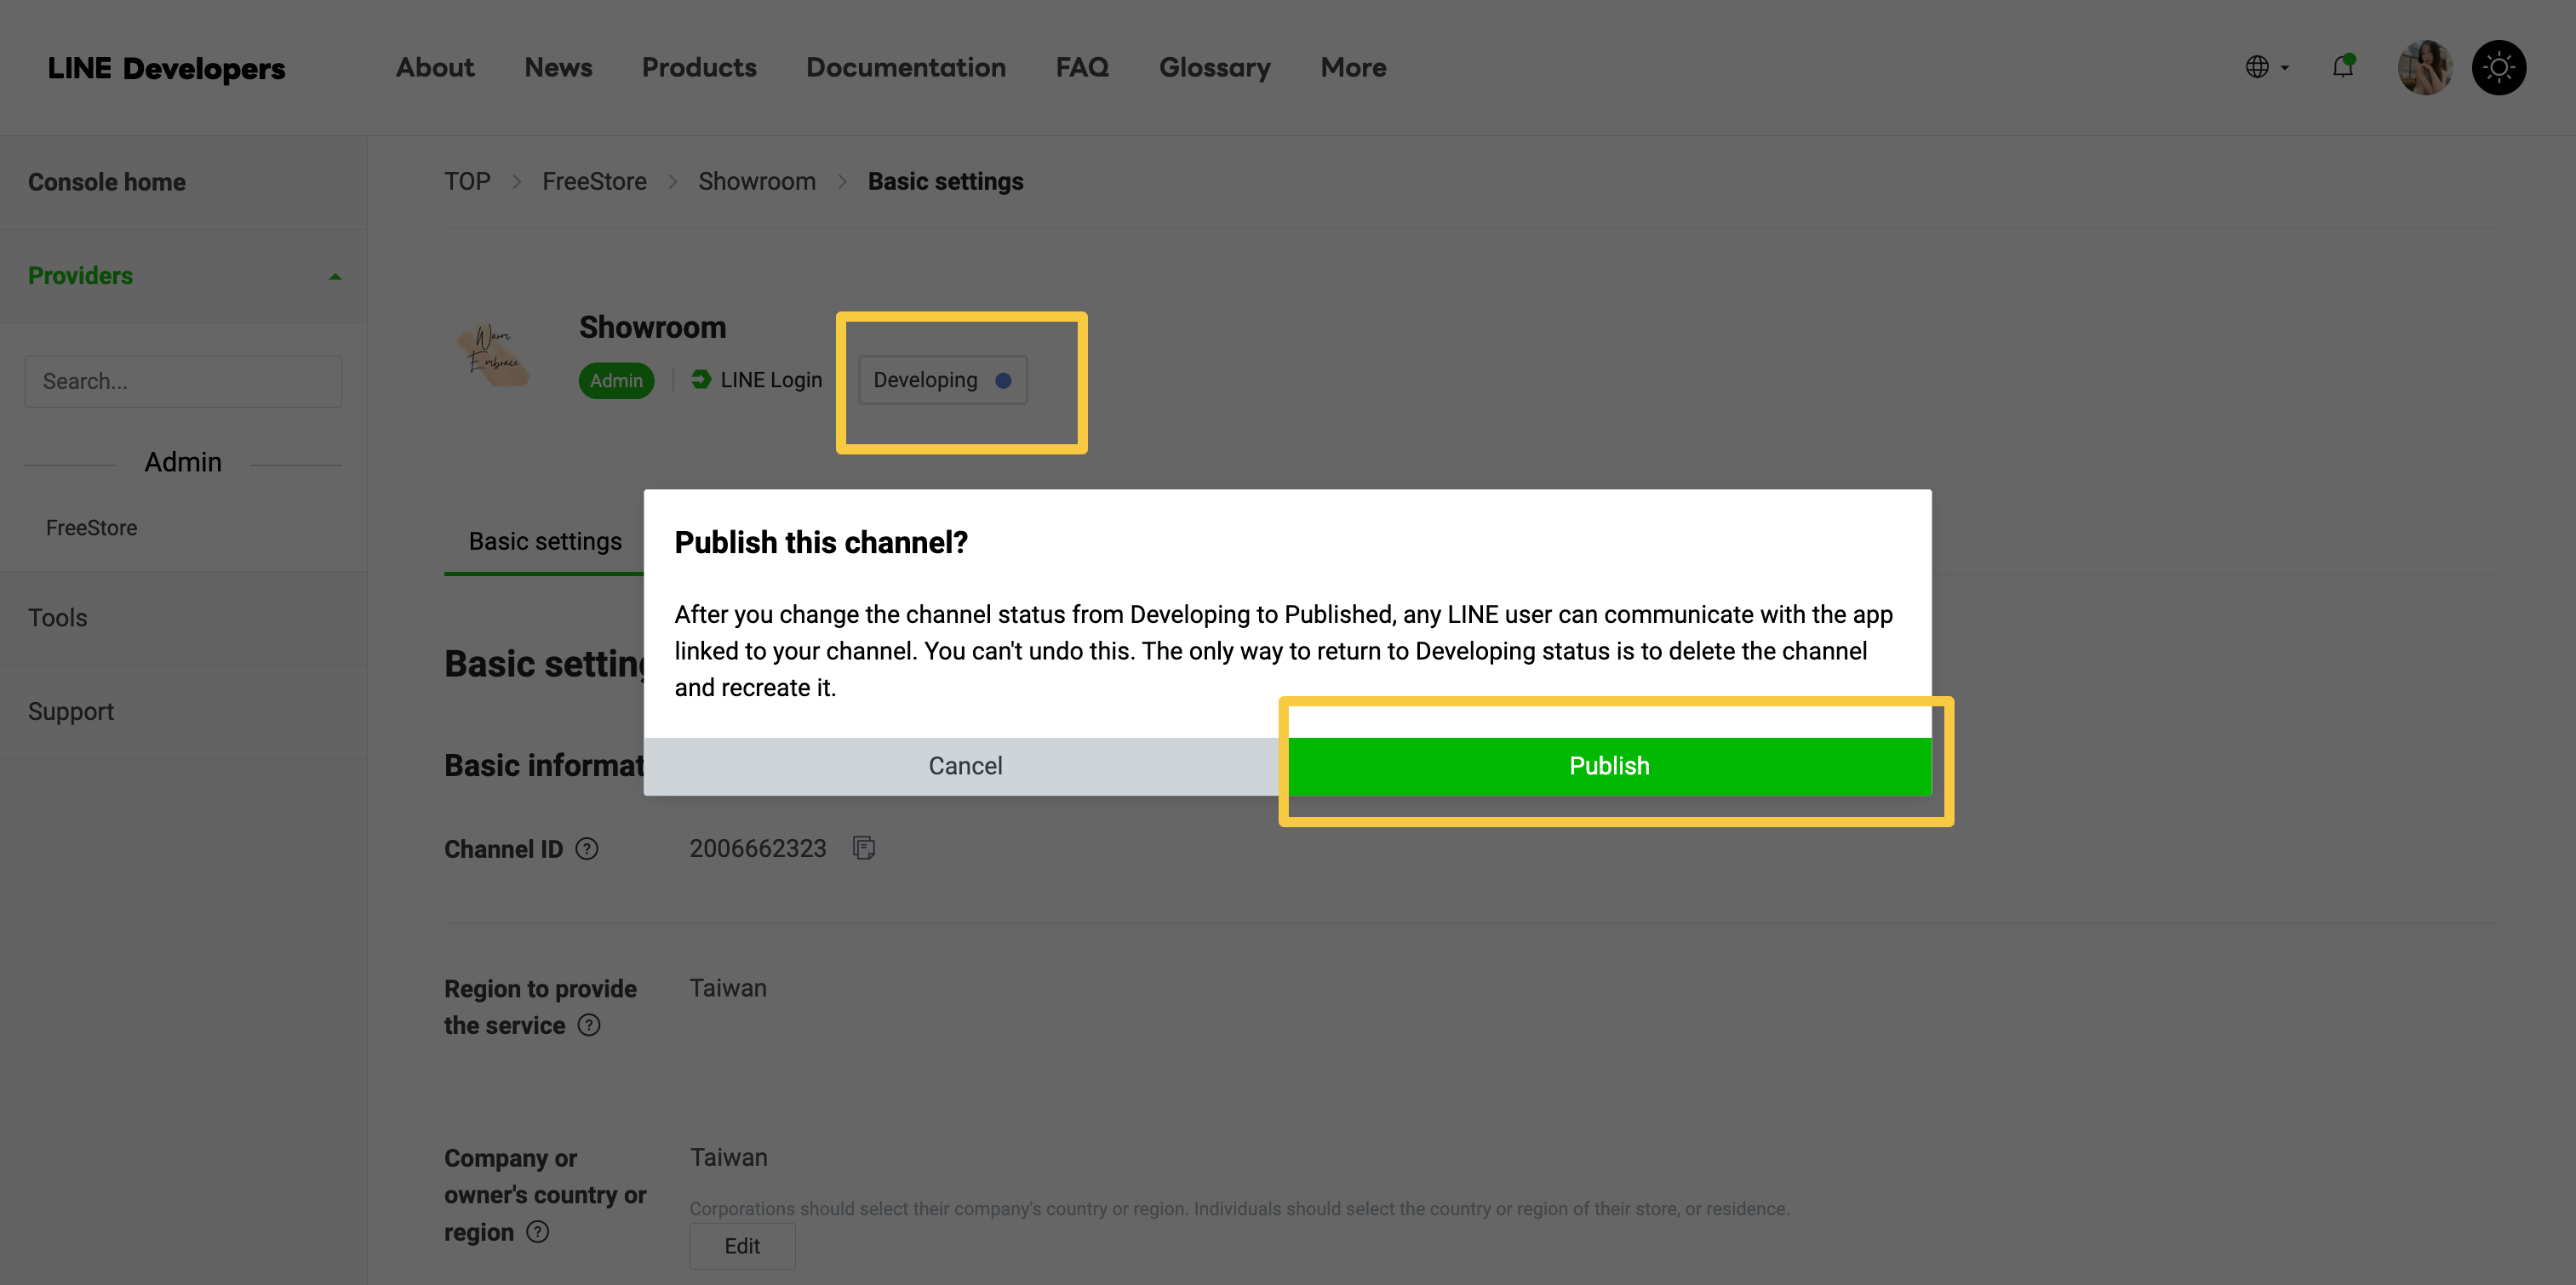The width and height of the screenshot is (2576, 1285).
Task: Go to Console home in sidebar
Action: coord(107,182)
